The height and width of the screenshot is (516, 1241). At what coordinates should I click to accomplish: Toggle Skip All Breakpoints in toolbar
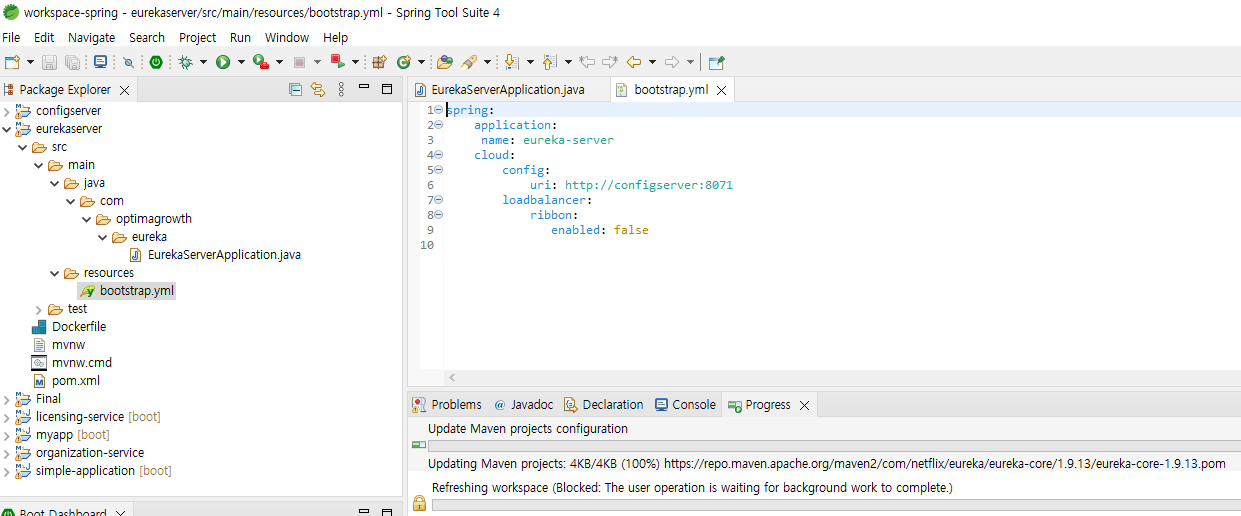128,62
